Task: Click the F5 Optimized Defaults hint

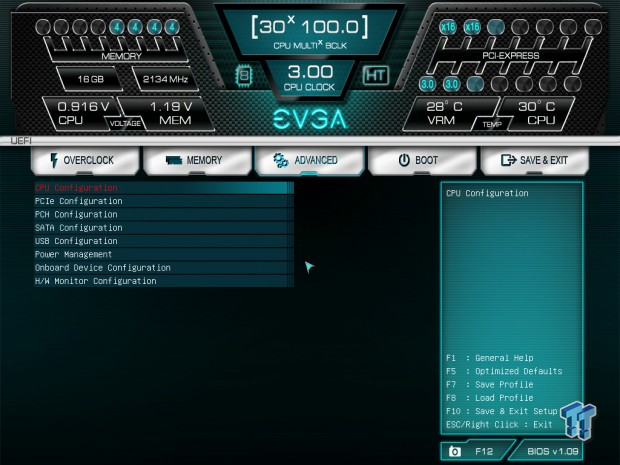Action: tap(504, 371)
